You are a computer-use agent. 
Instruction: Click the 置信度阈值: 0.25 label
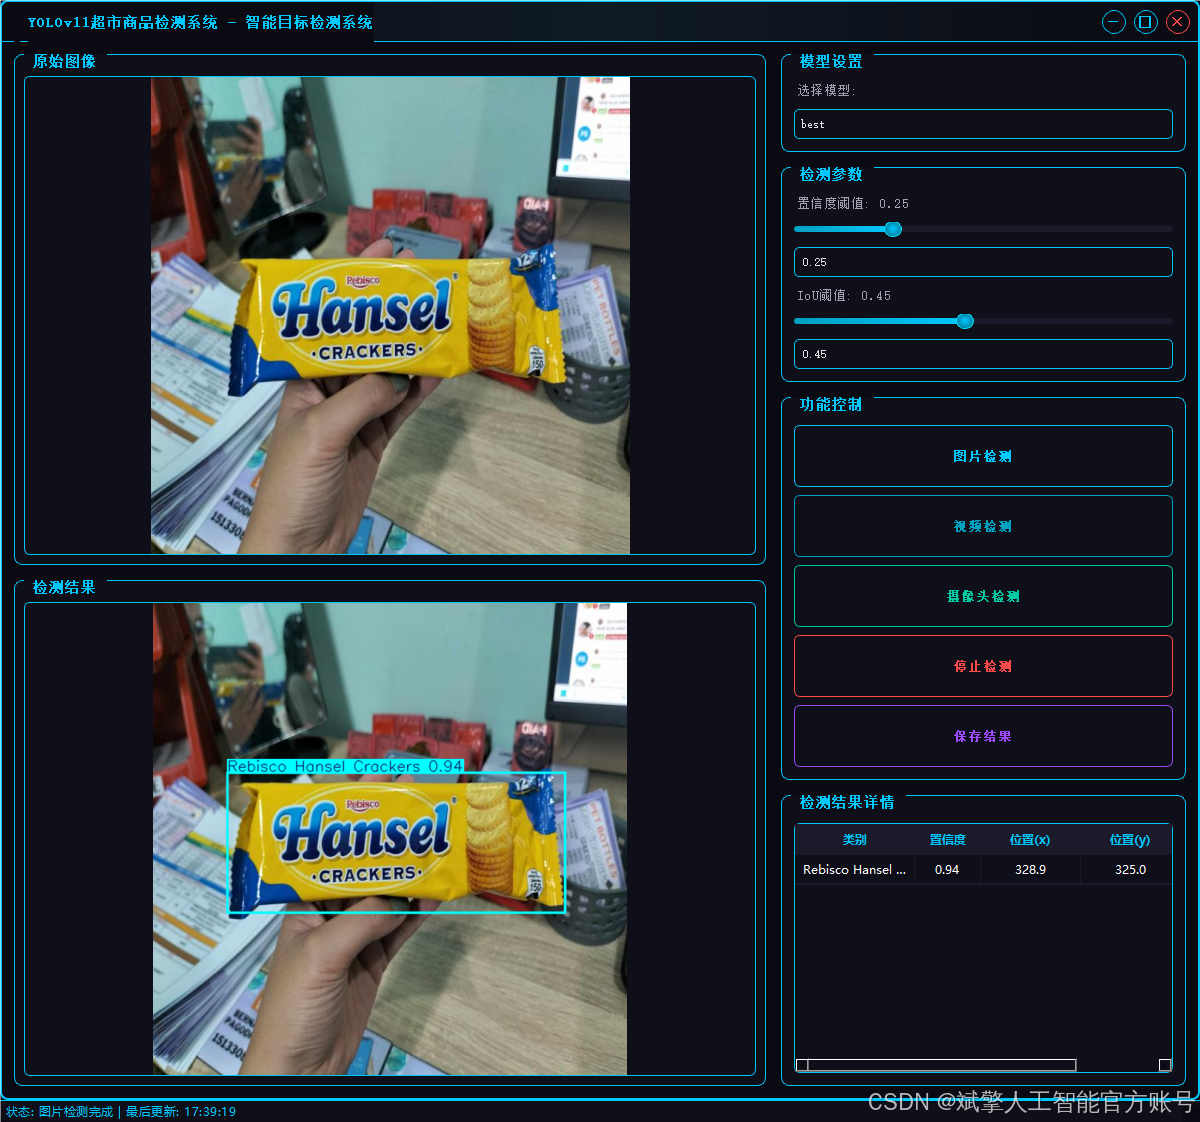click(853, 204)
